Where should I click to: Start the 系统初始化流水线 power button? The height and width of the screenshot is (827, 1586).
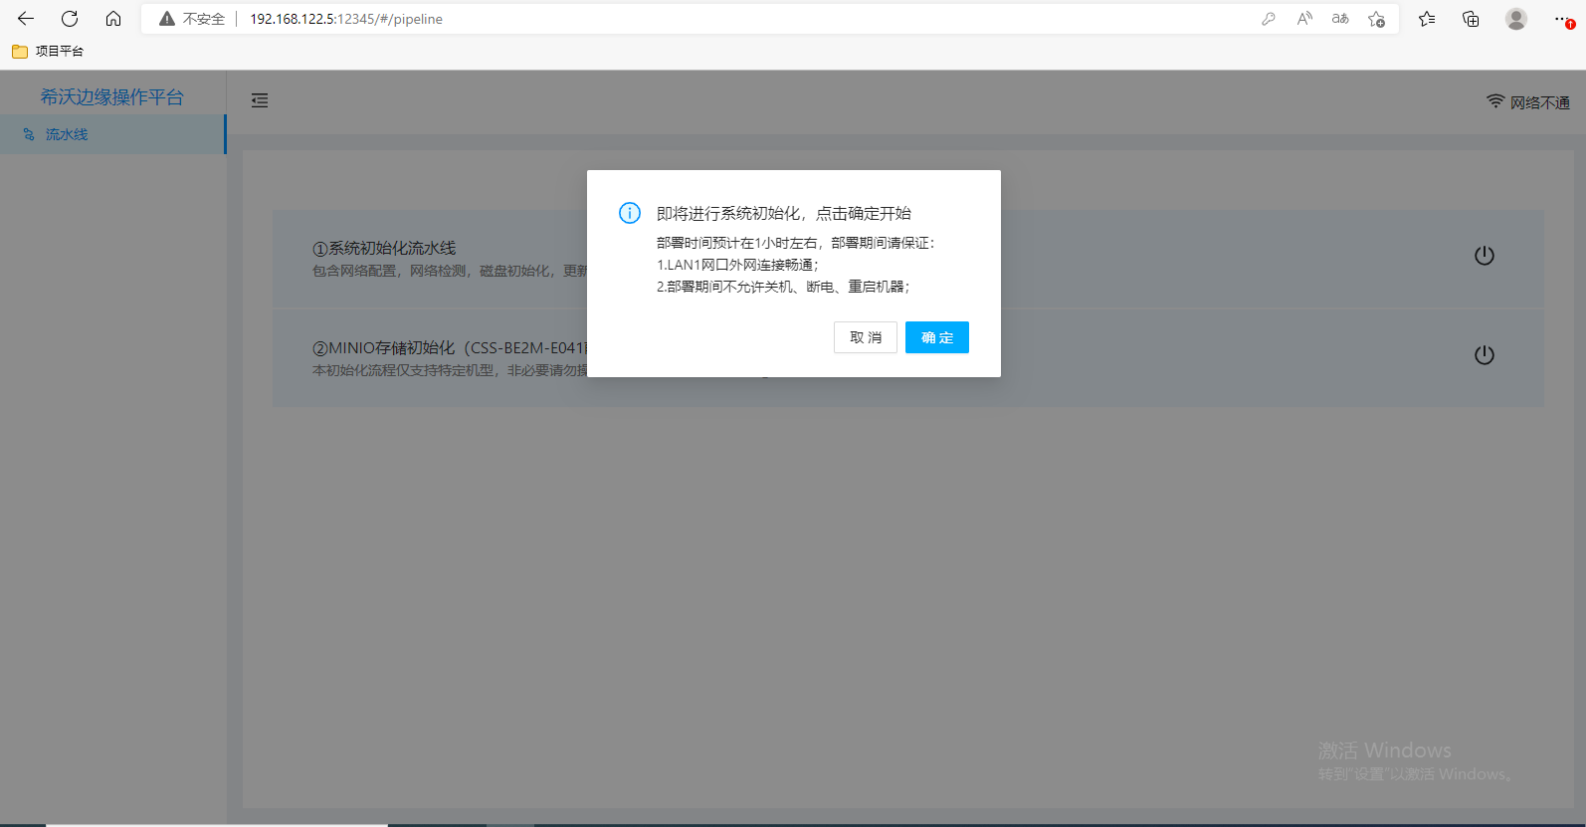click(x=1484, y=256)
